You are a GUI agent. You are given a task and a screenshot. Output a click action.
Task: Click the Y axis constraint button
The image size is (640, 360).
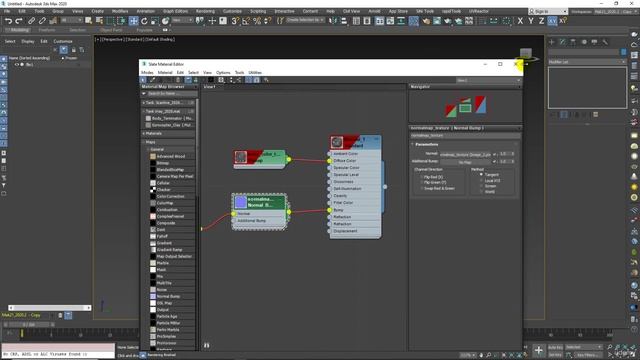(x=531, y=20)
